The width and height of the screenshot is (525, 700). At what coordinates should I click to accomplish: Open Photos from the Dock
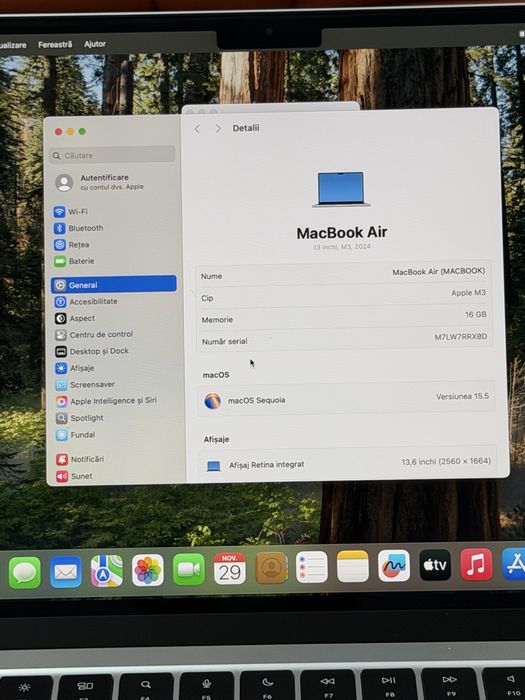148,570
